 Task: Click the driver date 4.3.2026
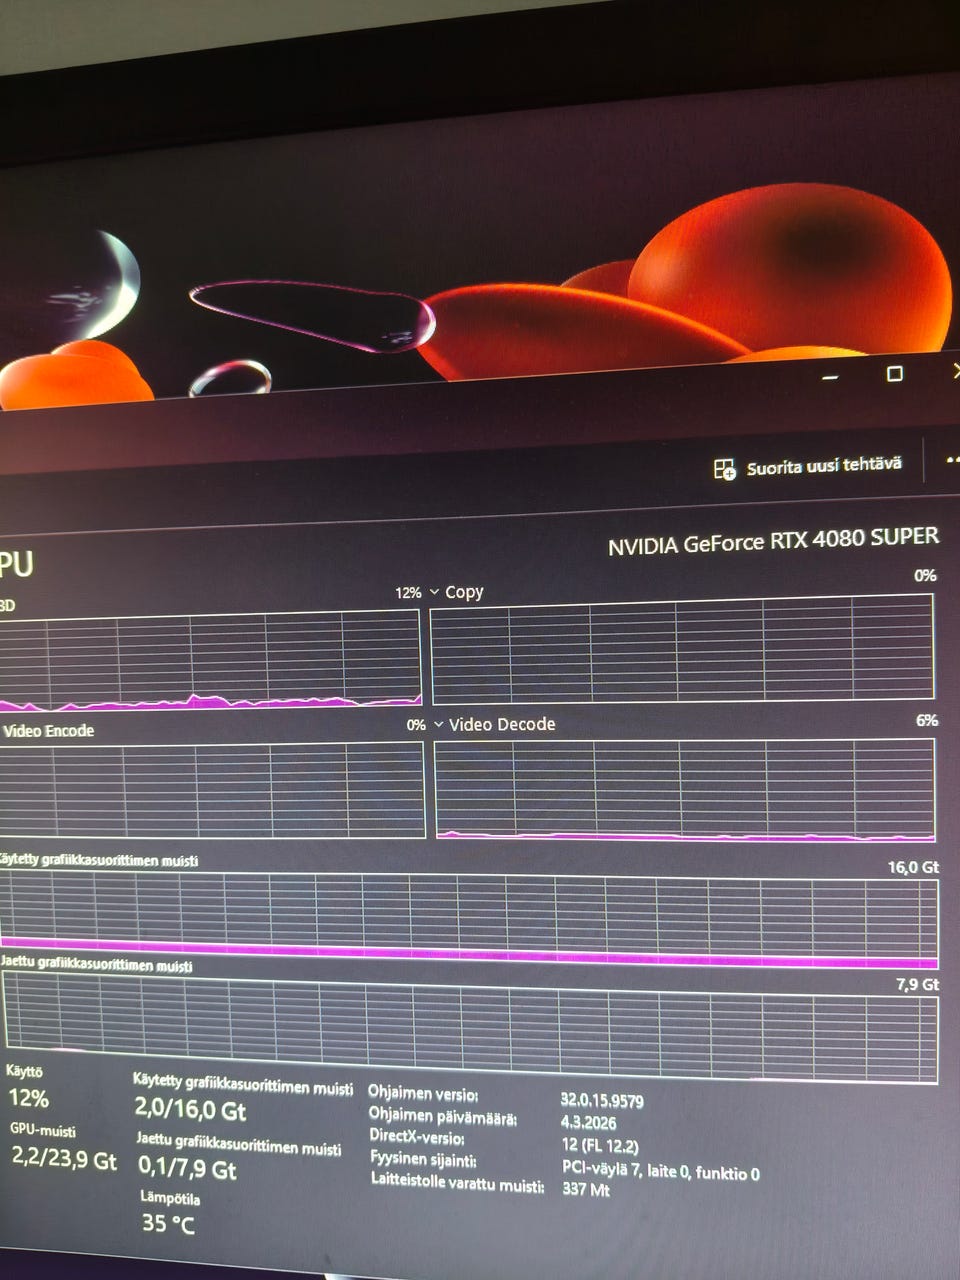click(588, 1122)
